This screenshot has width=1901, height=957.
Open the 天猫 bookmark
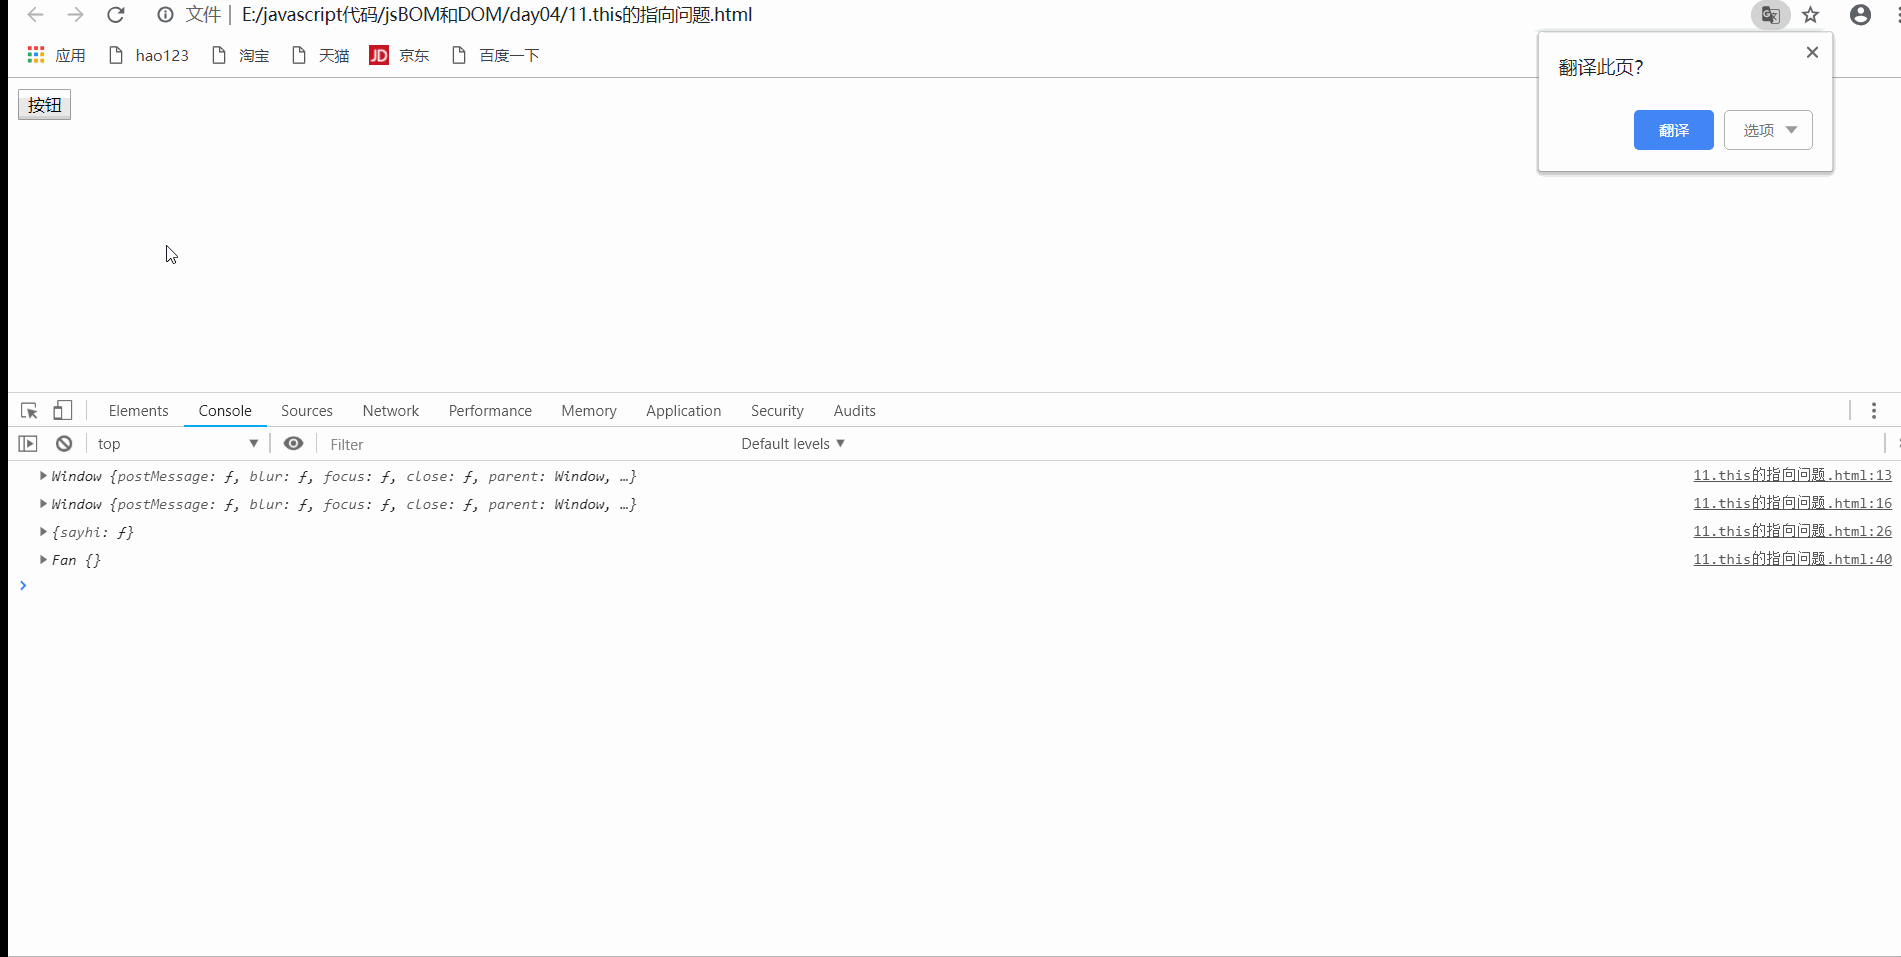(321, 55)
